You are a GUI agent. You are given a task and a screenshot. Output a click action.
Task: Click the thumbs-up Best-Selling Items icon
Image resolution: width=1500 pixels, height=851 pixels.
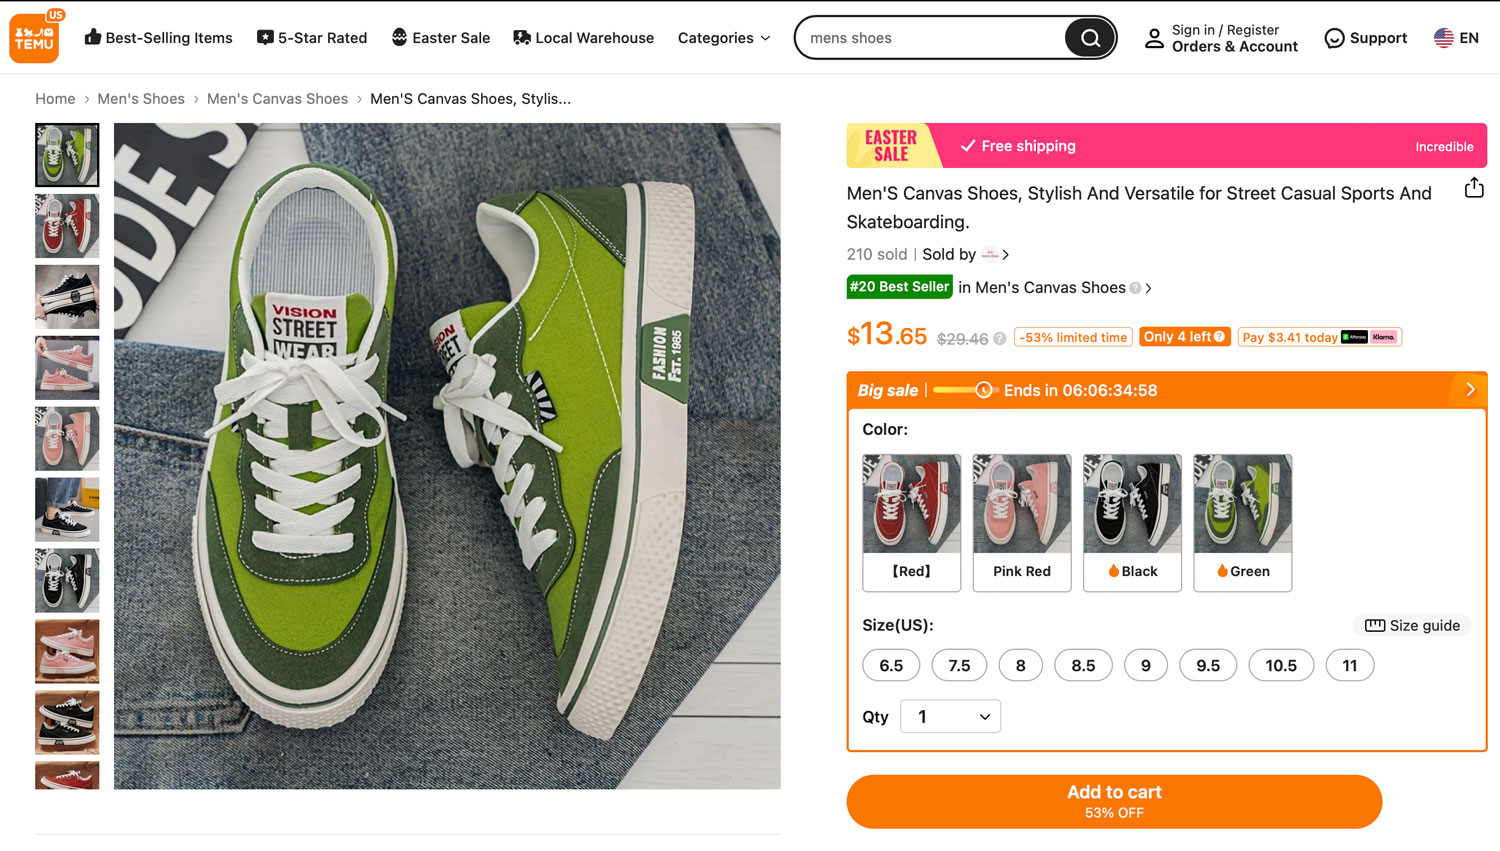[93, 37]
